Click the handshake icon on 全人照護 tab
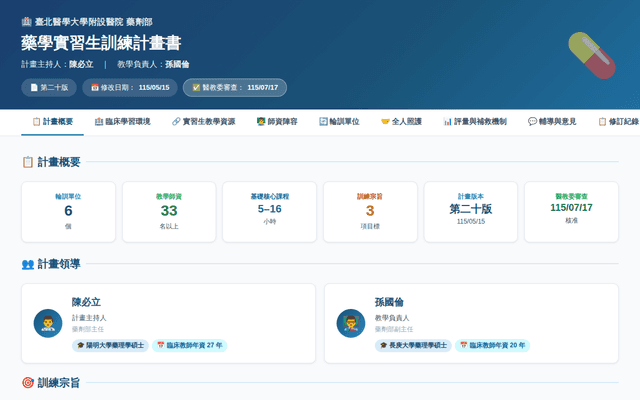 [385, 122]
